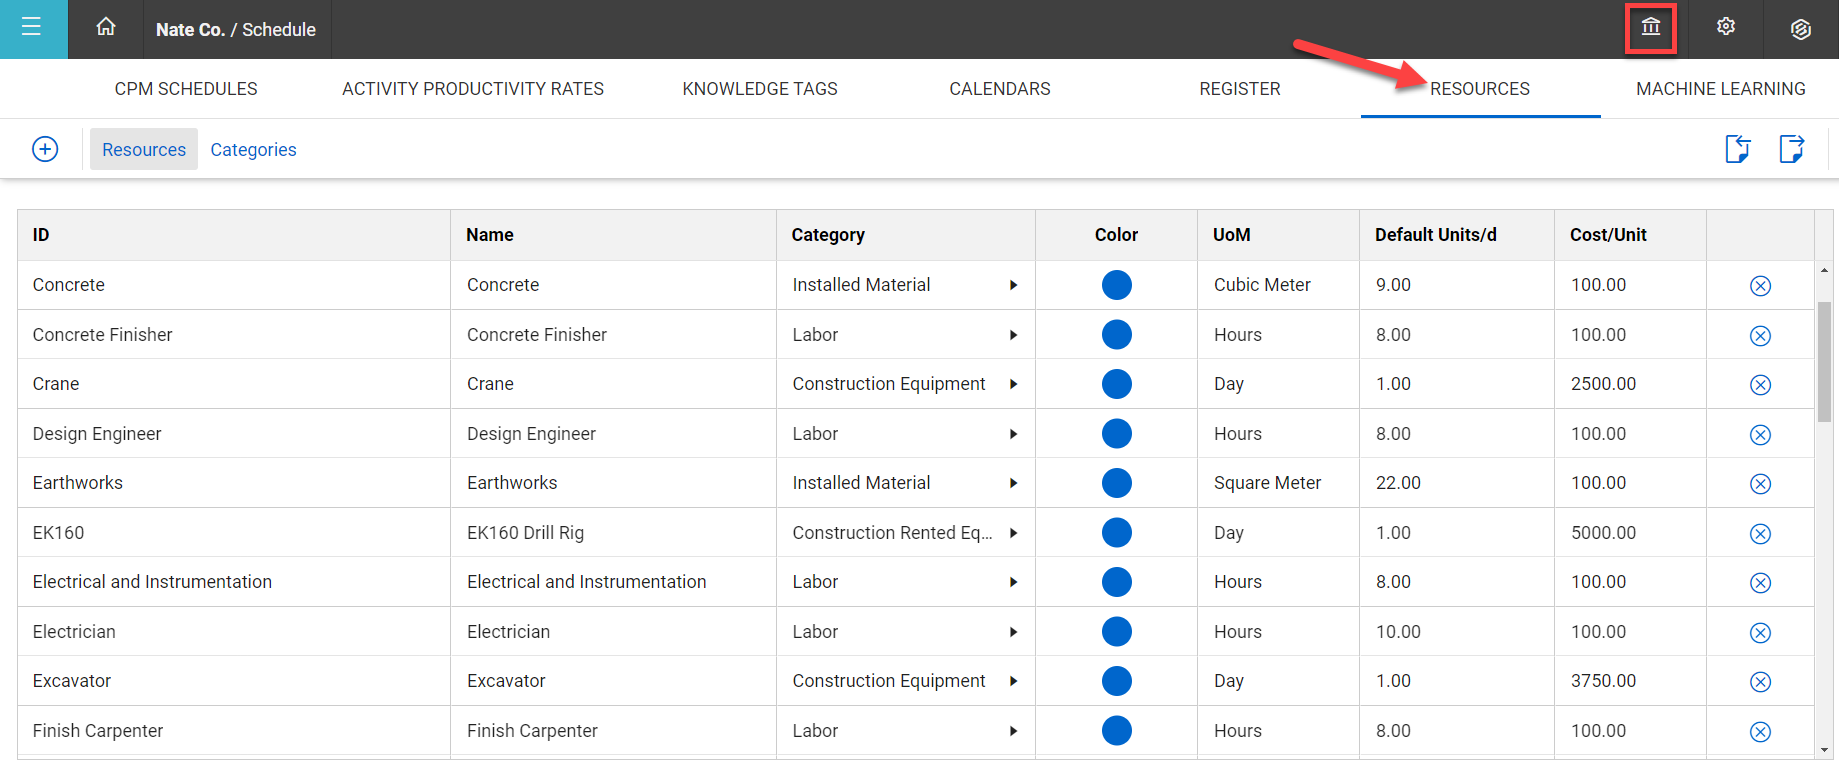Open Category dropdown for Electrician
This screenshot has height=765, width=1839.
[x=1013, y=632]
